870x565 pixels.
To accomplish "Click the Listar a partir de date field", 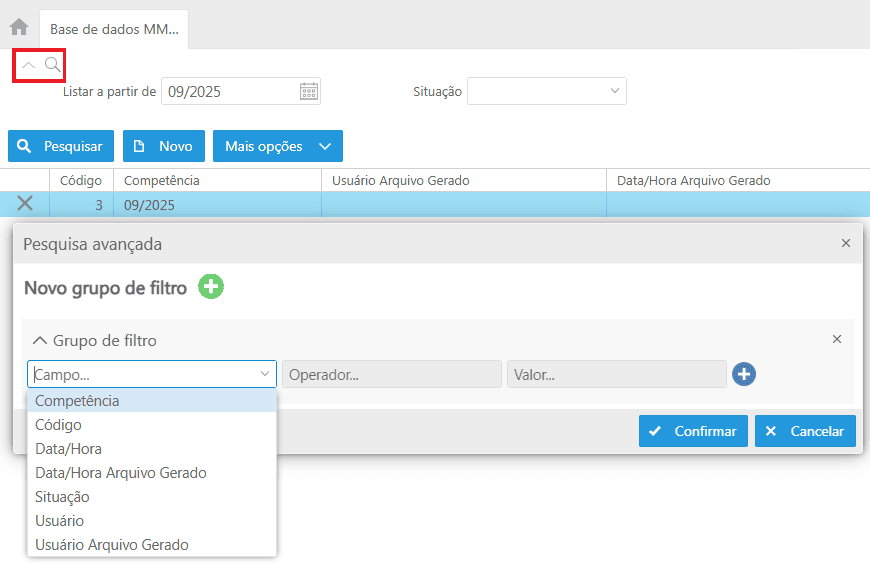I will point(230,92).
